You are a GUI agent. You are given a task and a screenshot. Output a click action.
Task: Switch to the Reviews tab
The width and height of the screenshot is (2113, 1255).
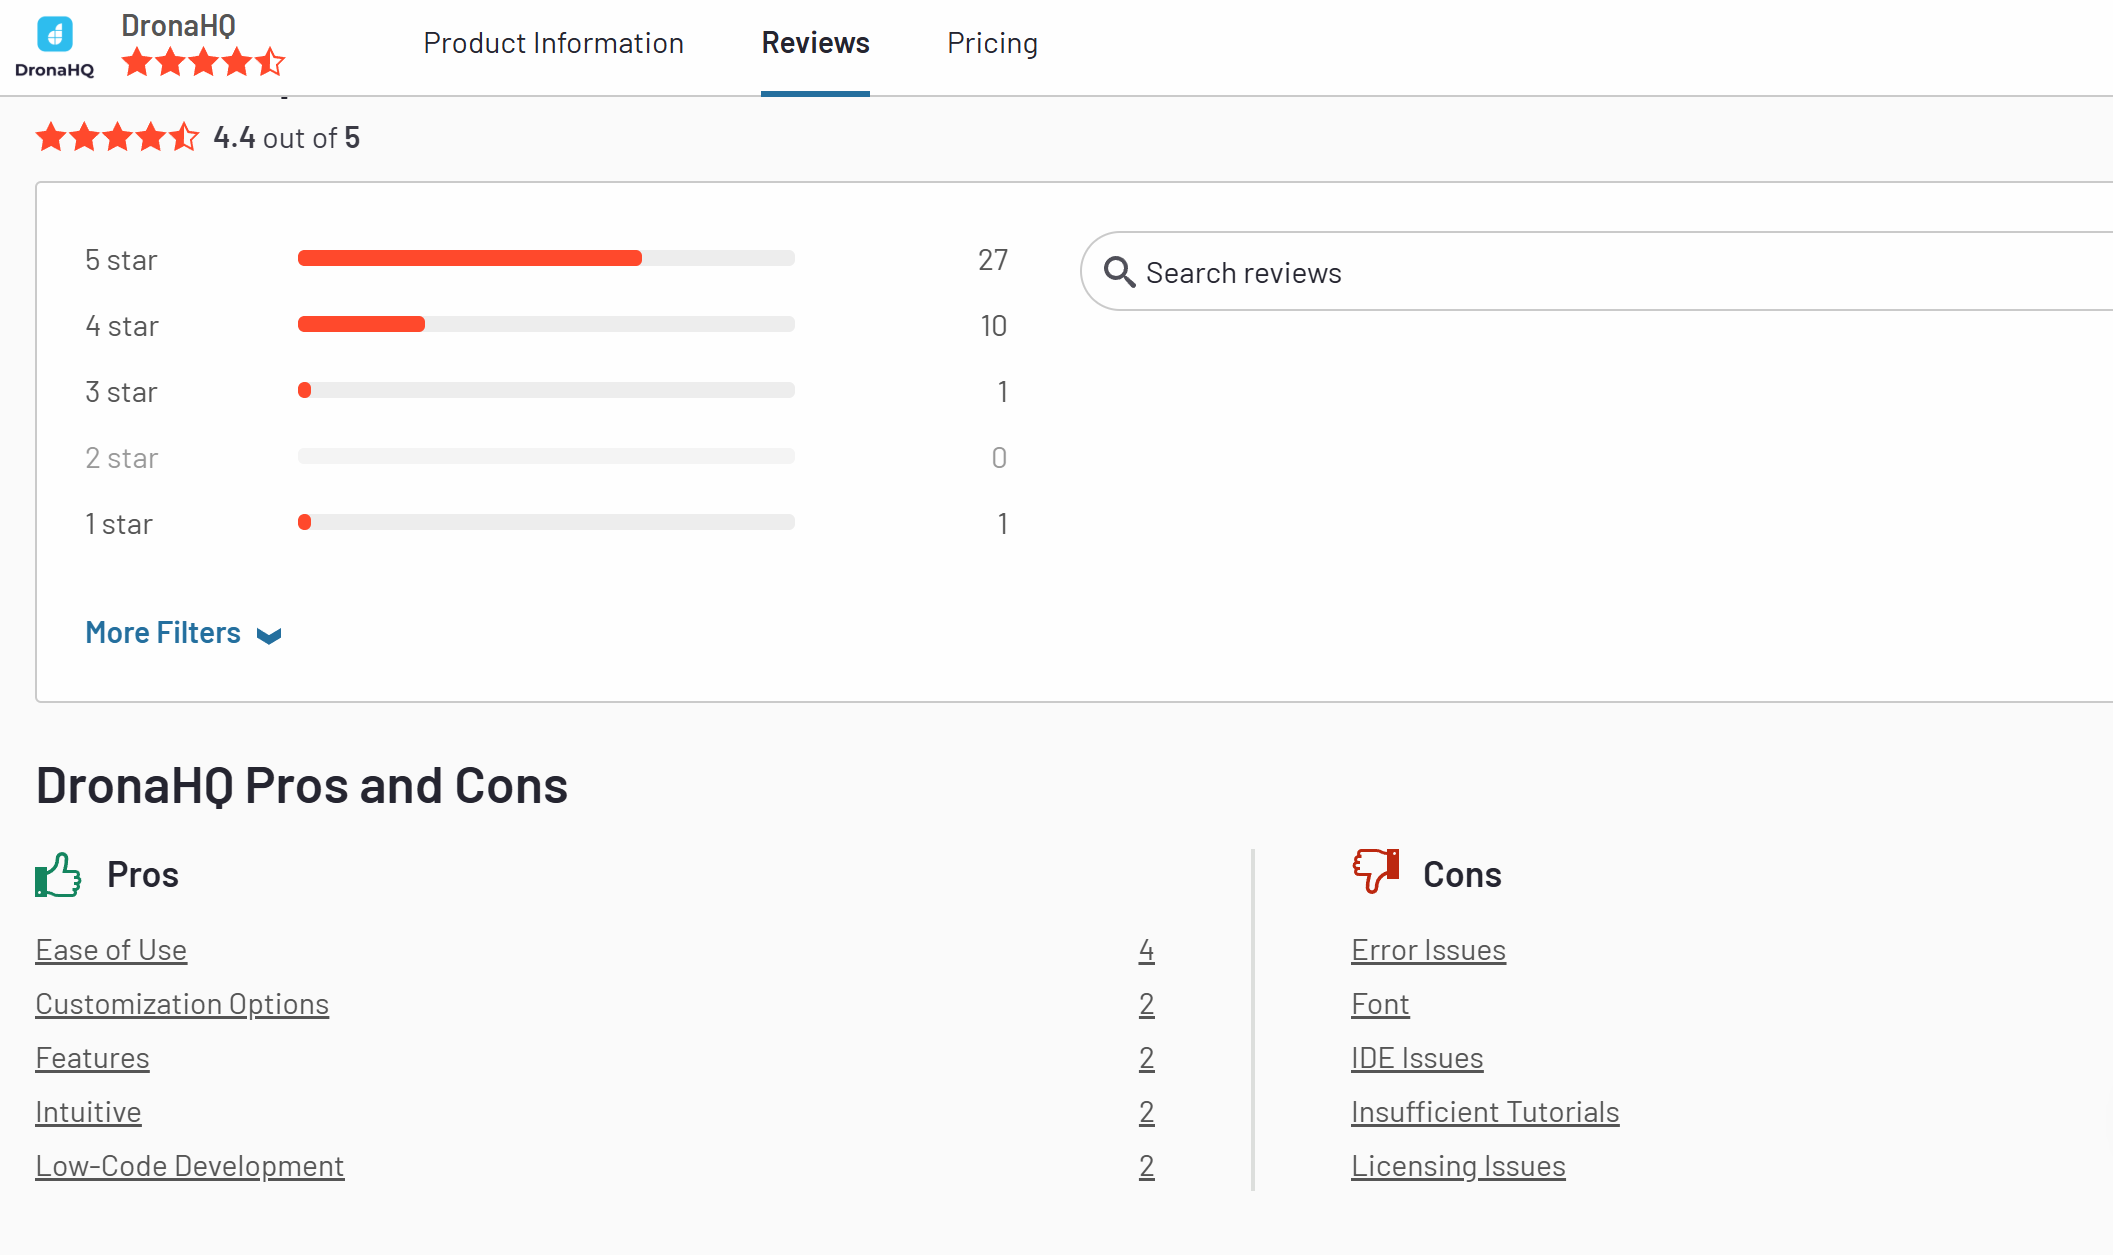(x=815, y=43)
